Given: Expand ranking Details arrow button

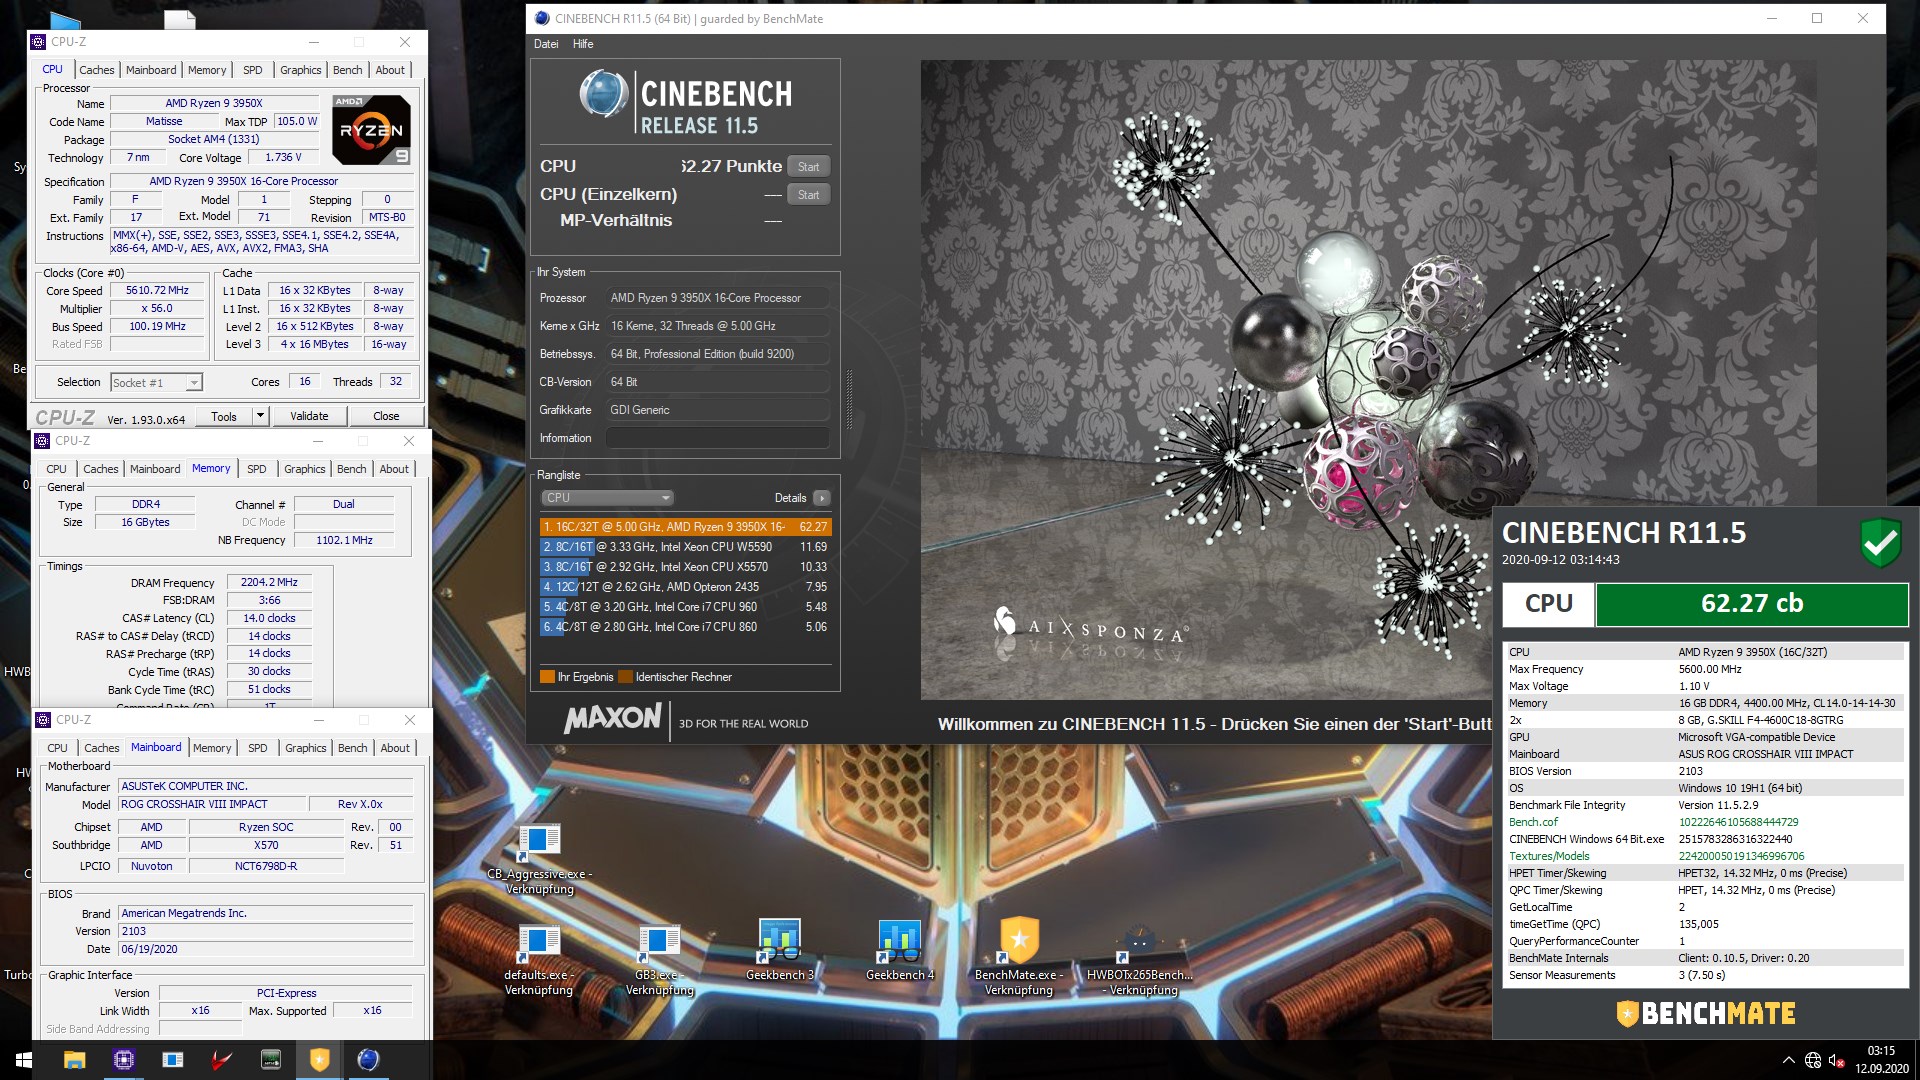Looking at the screenshot, I should click(x=822, y=498).
